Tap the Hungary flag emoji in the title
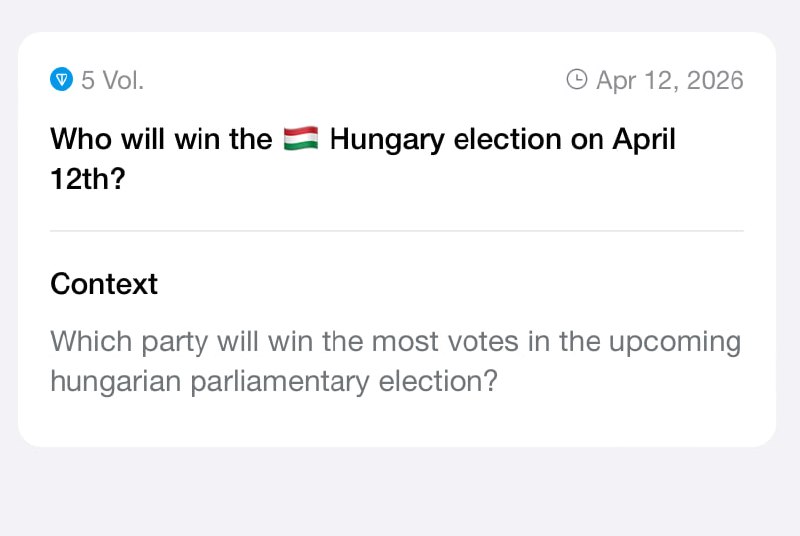Viewport: 800px width, 536px height. (x=301, y=139)
